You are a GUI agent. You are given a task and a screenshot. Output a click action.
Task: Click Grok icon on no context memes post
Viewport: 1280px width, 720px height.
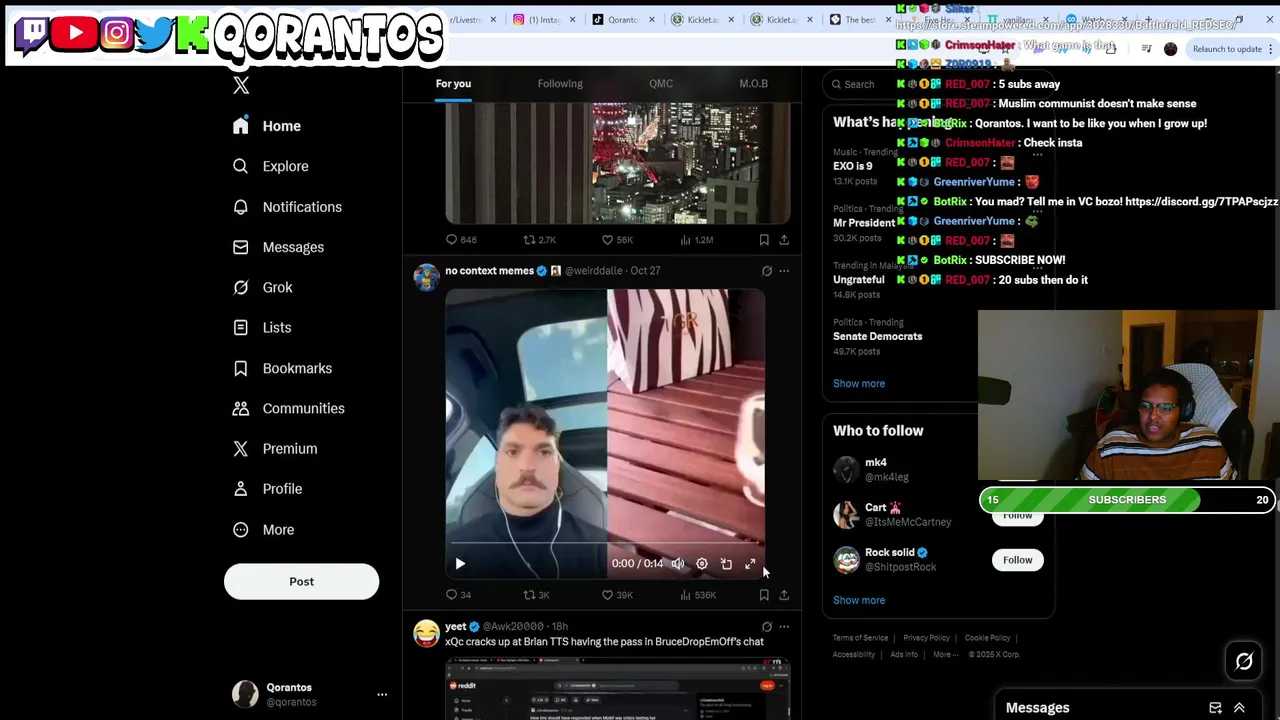(767, 271)
